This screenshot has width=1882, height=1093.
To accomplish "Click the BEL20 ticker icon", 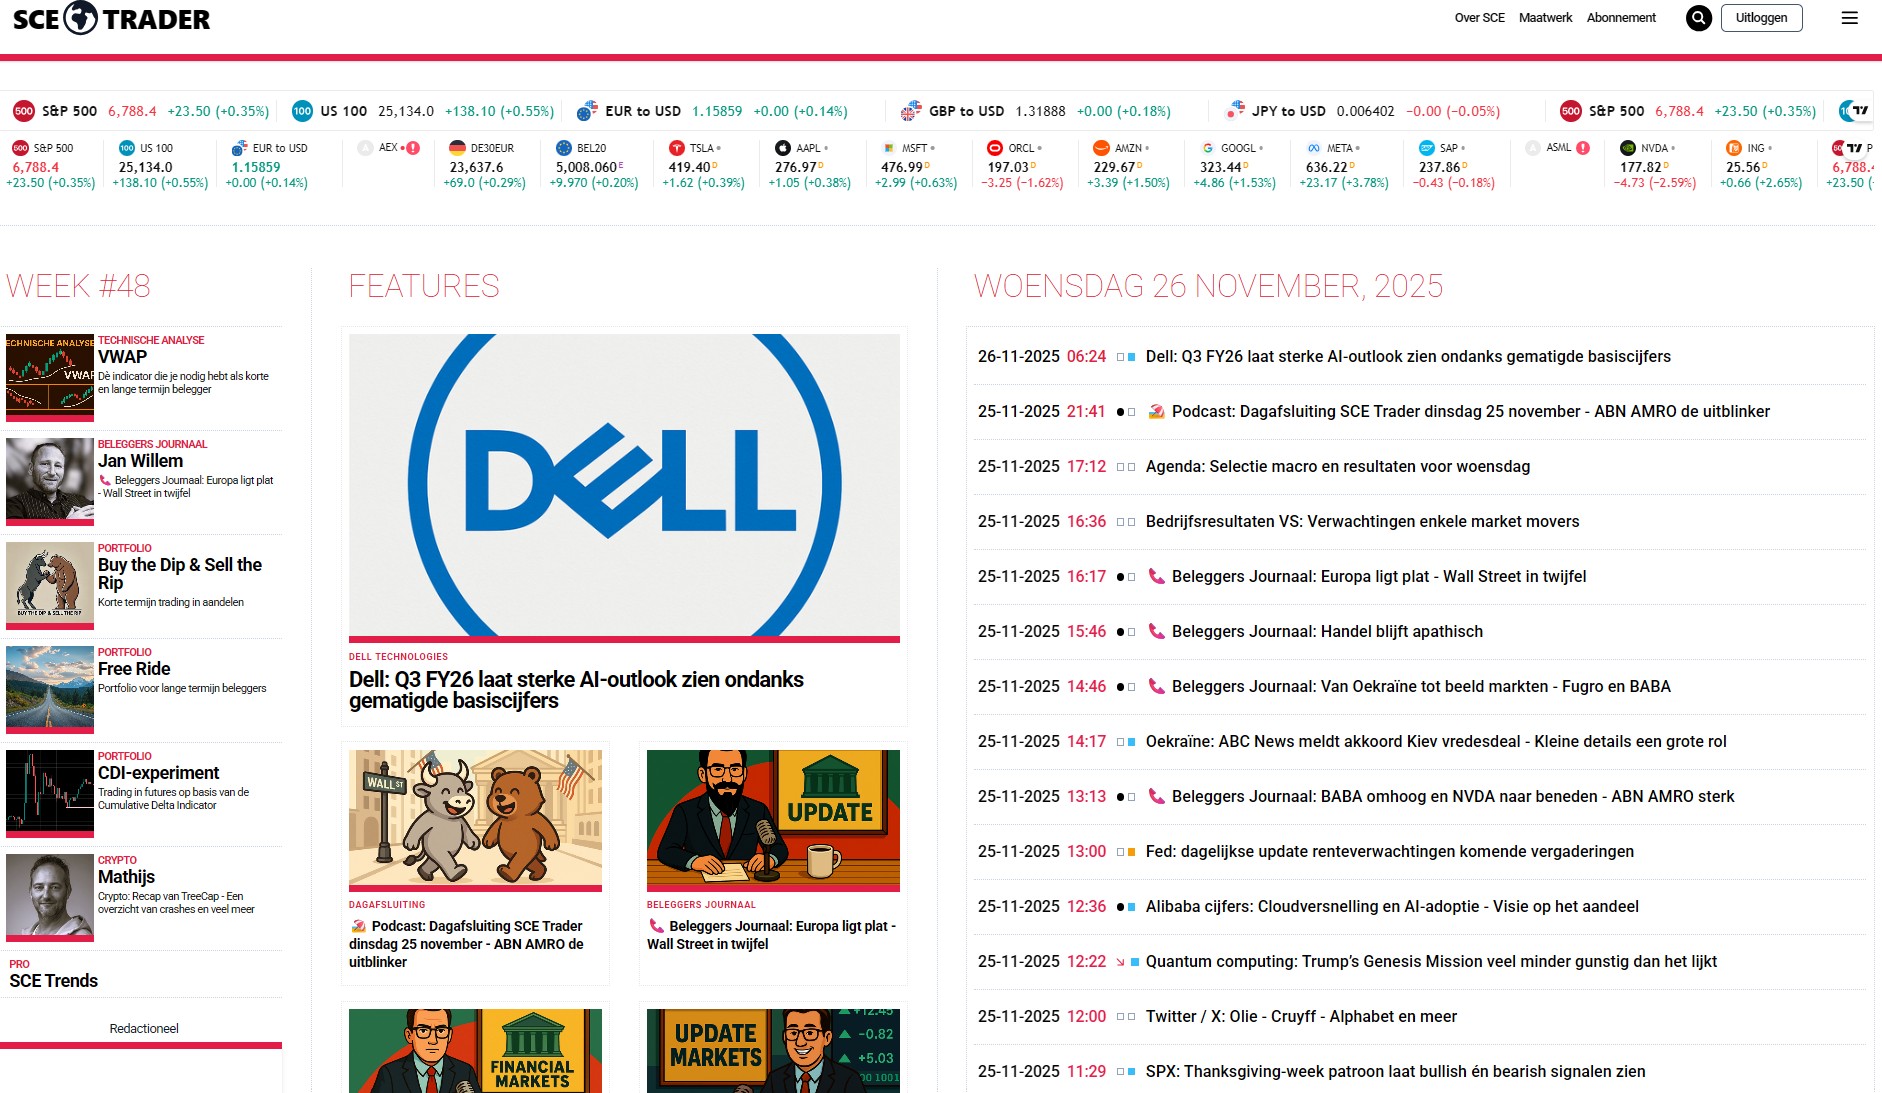I will pos(564,148).
